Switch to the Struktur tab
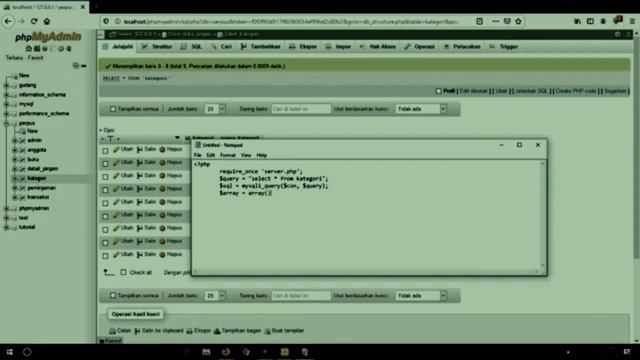640x360 pixels. coord(157,47)
